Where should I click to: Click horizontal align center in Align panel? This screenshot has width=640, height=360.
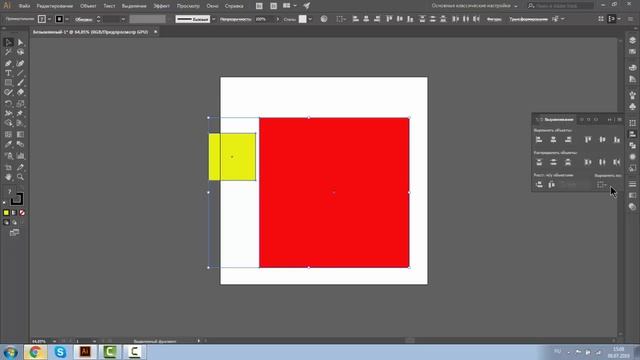point(553,140)
